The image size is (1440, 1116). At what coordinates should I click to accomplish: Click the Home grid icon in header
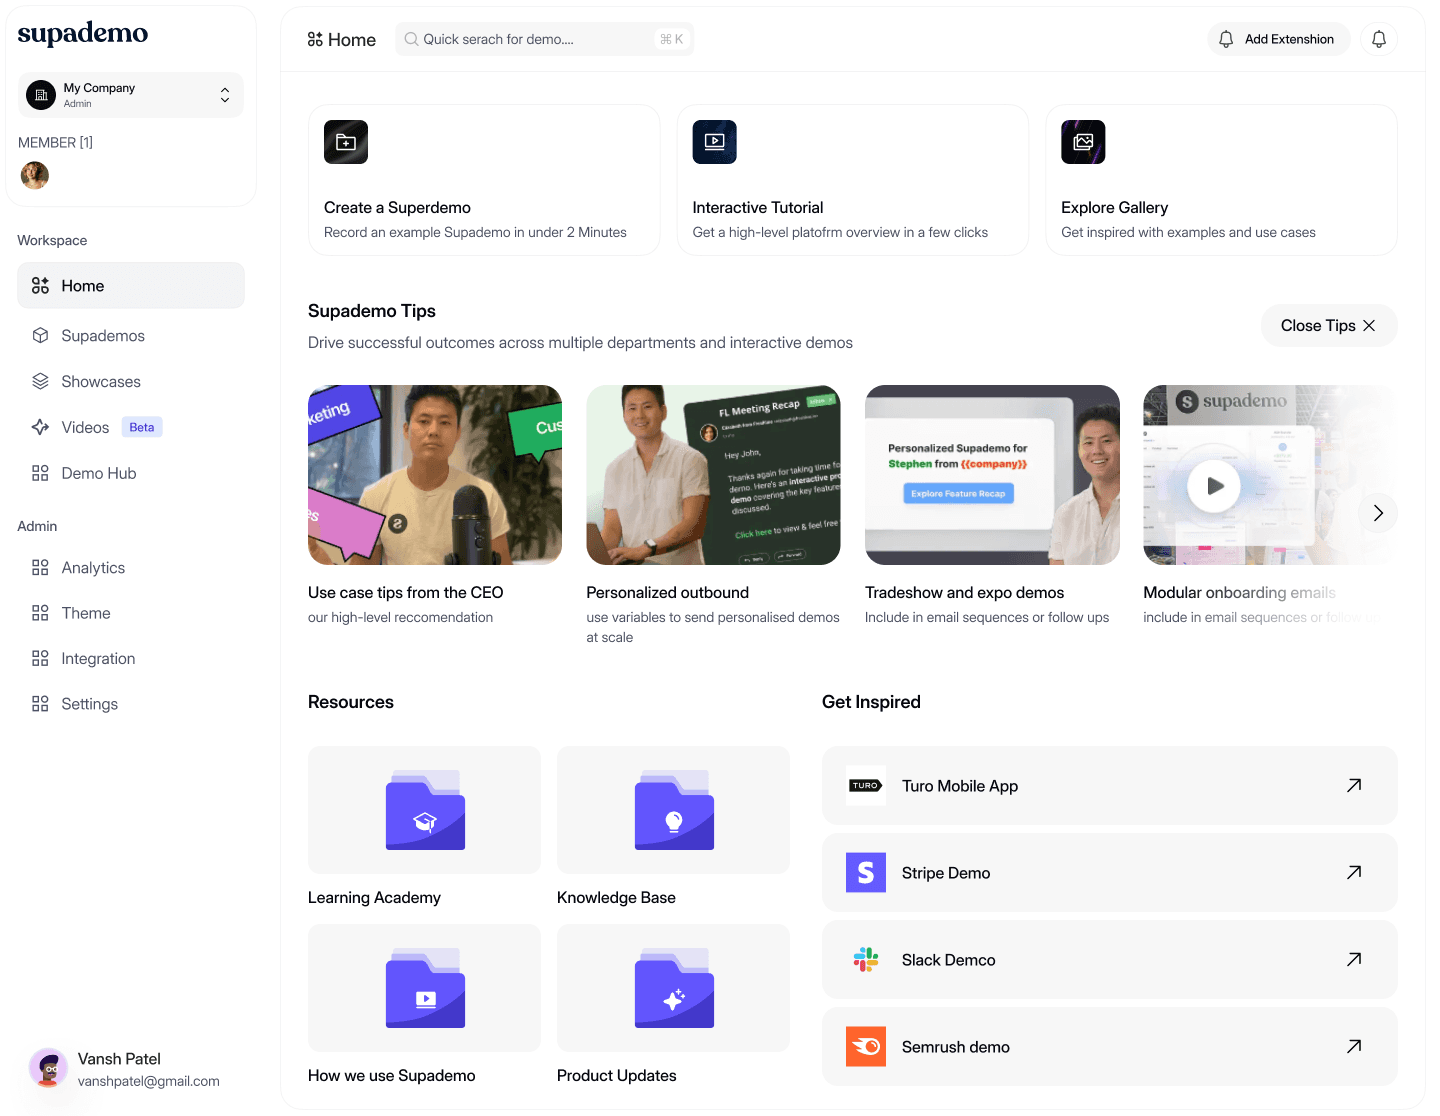[315, 40]
